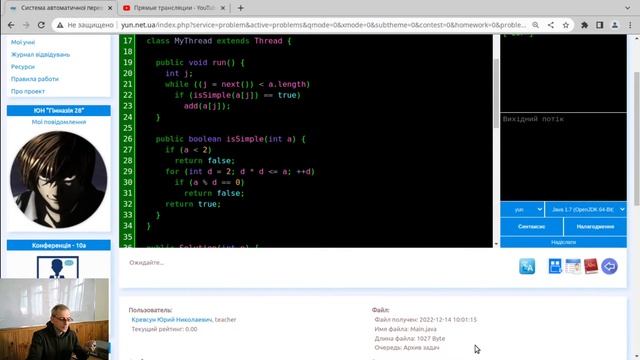Viewport: 640px width, 360px height.
Task: Open the Про проект link
Action: (x=28, y=91)
